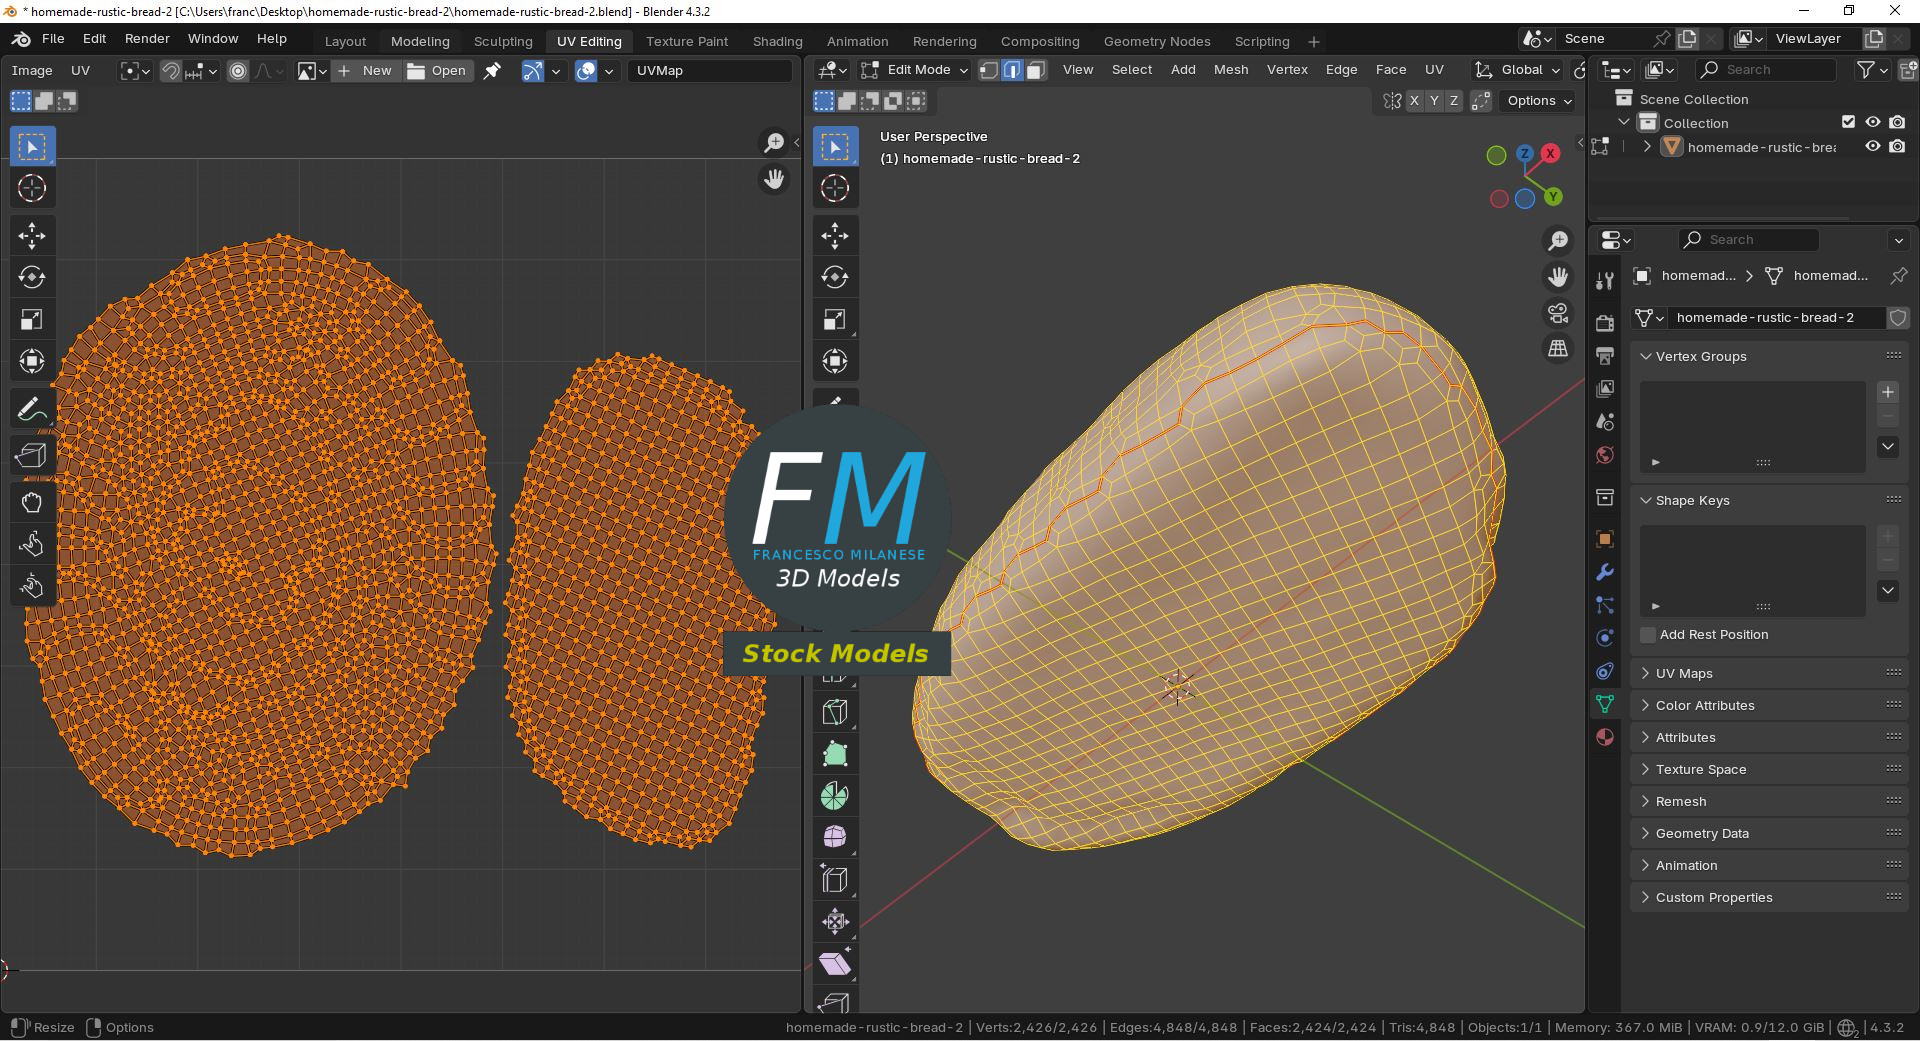Viewport: 1920px width, 1041px height.
Task: Open the Modifiers properties tab
Action: pos(1605,572)
